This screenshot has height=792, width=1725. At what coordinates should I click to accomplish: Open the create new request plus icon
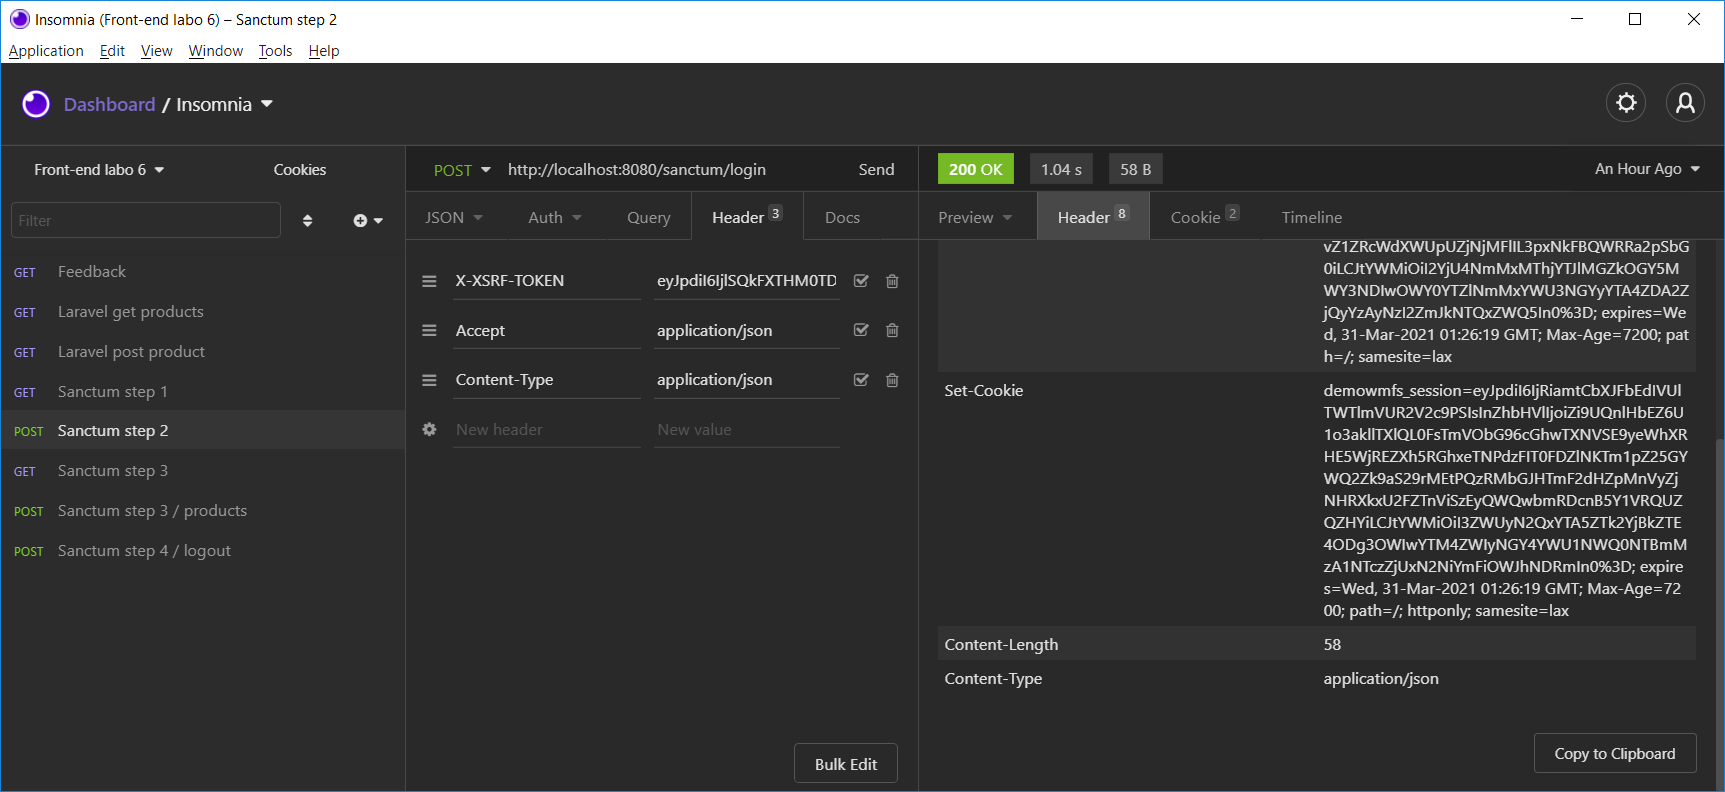click(368, 220)
